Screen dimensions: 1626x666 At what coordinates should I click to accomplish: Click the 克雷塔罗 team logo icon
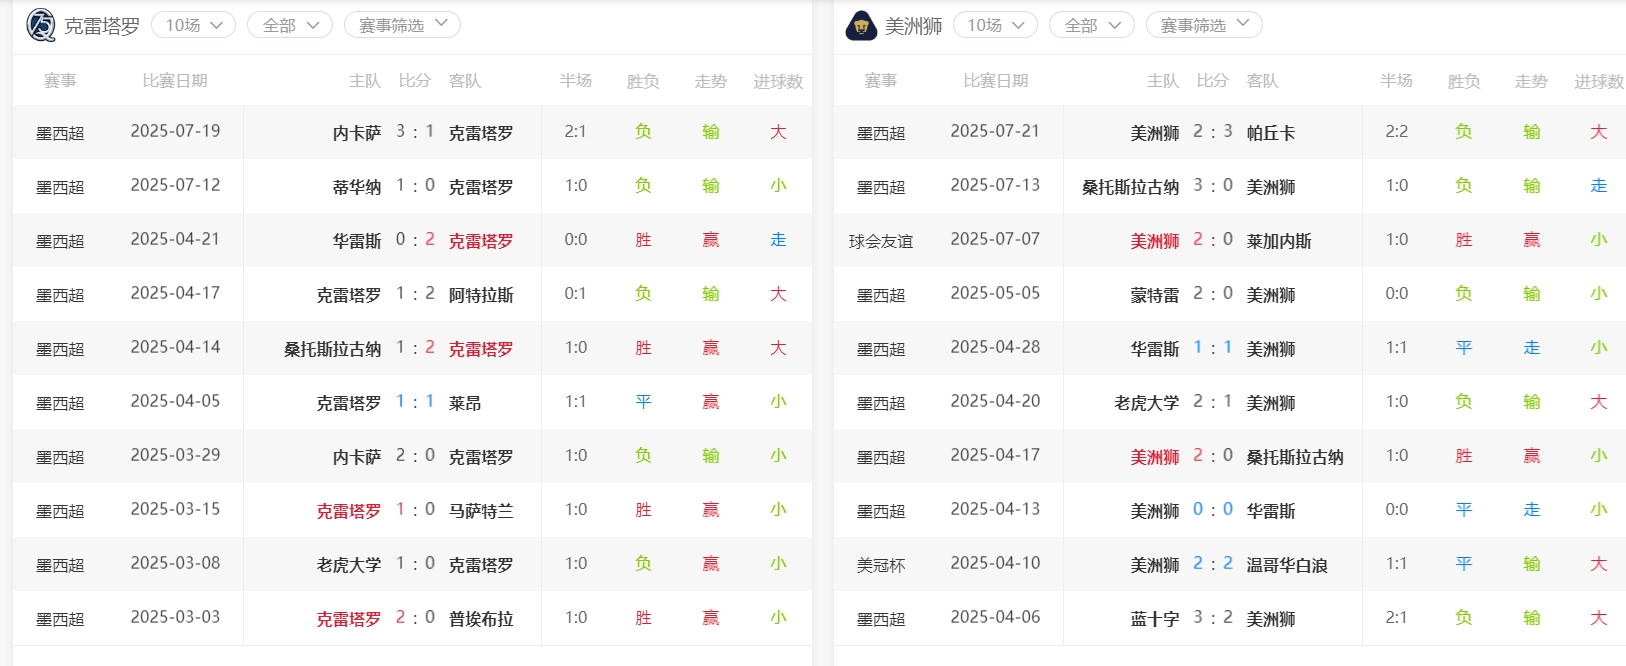pyautogui.click(x=41, y=25)
